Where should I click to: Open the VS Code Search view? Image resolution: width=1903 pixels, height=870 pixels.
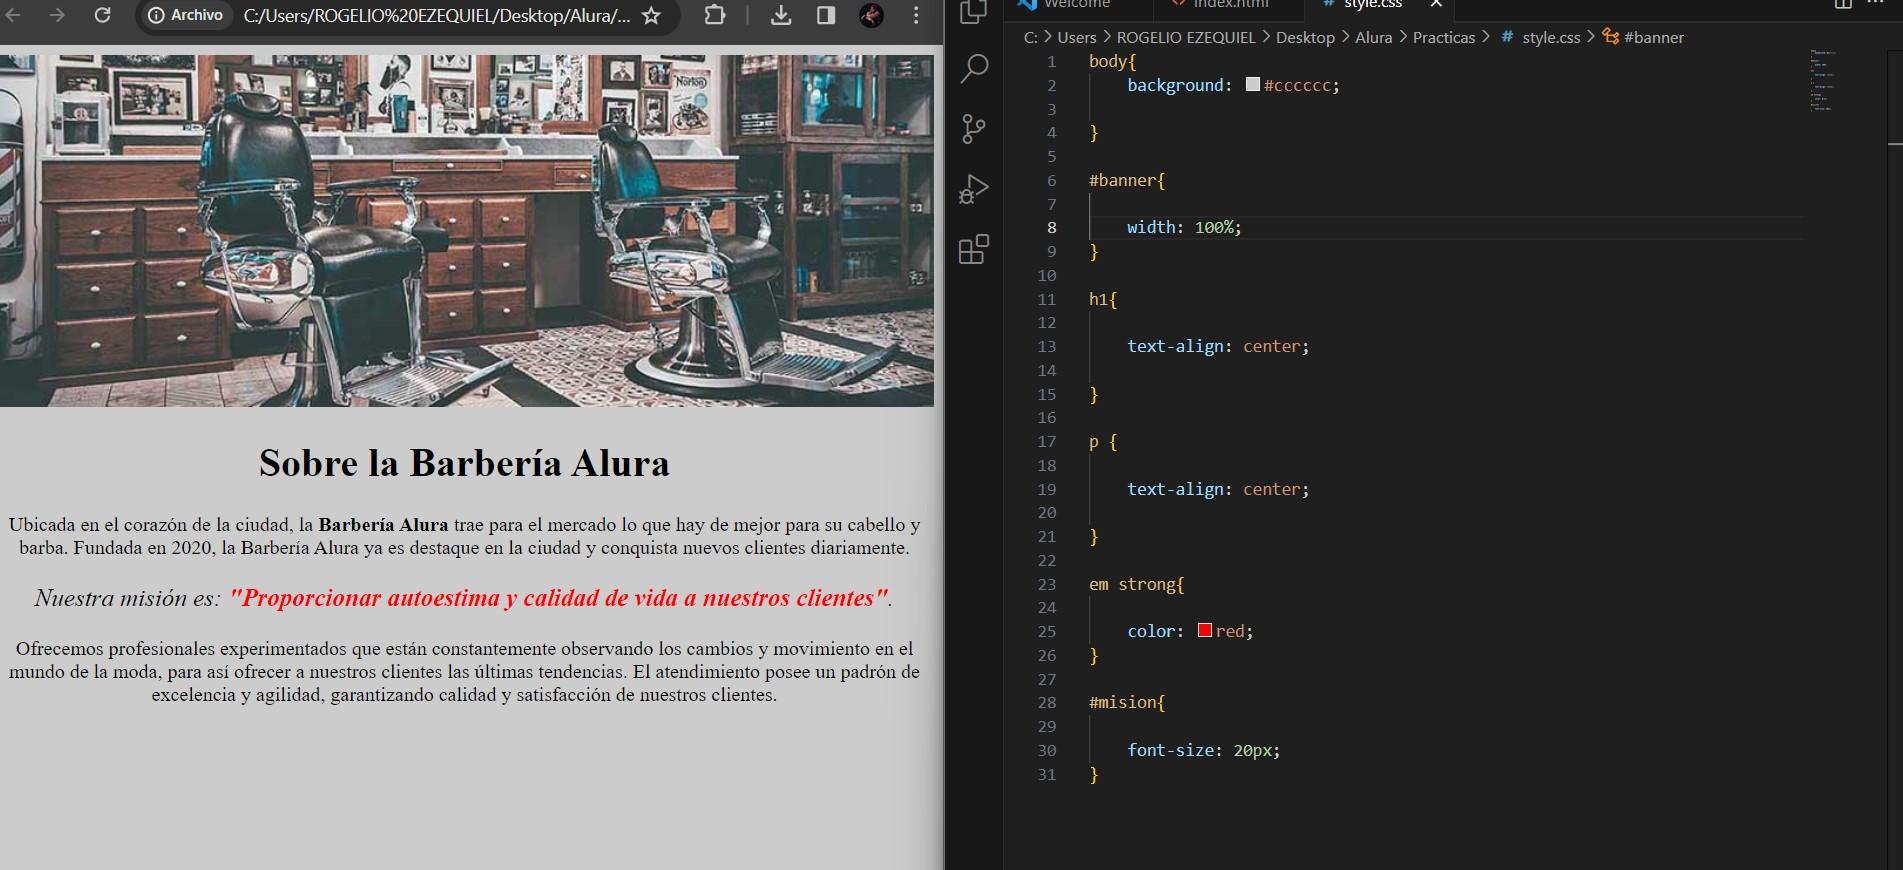pos(974,69)
